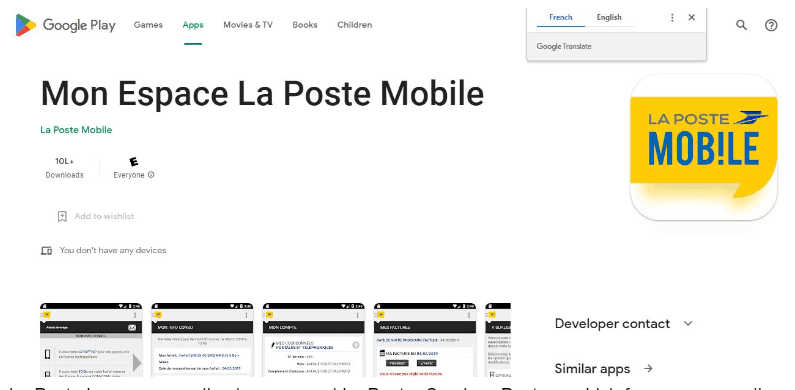This screenshot has width=795, height=390.
Task: Switch to the Games tab
Action: tap(148, 25)
